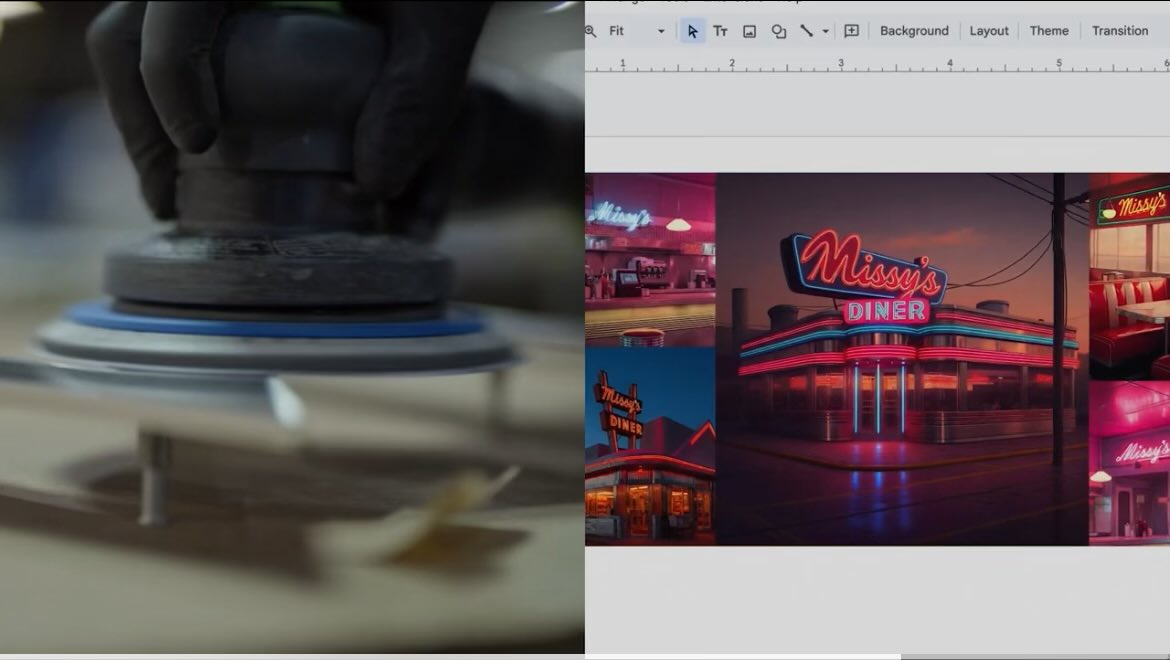Open the Theme panel
Viewport: 1170px width, 660px height.
tap(1048, 31)
